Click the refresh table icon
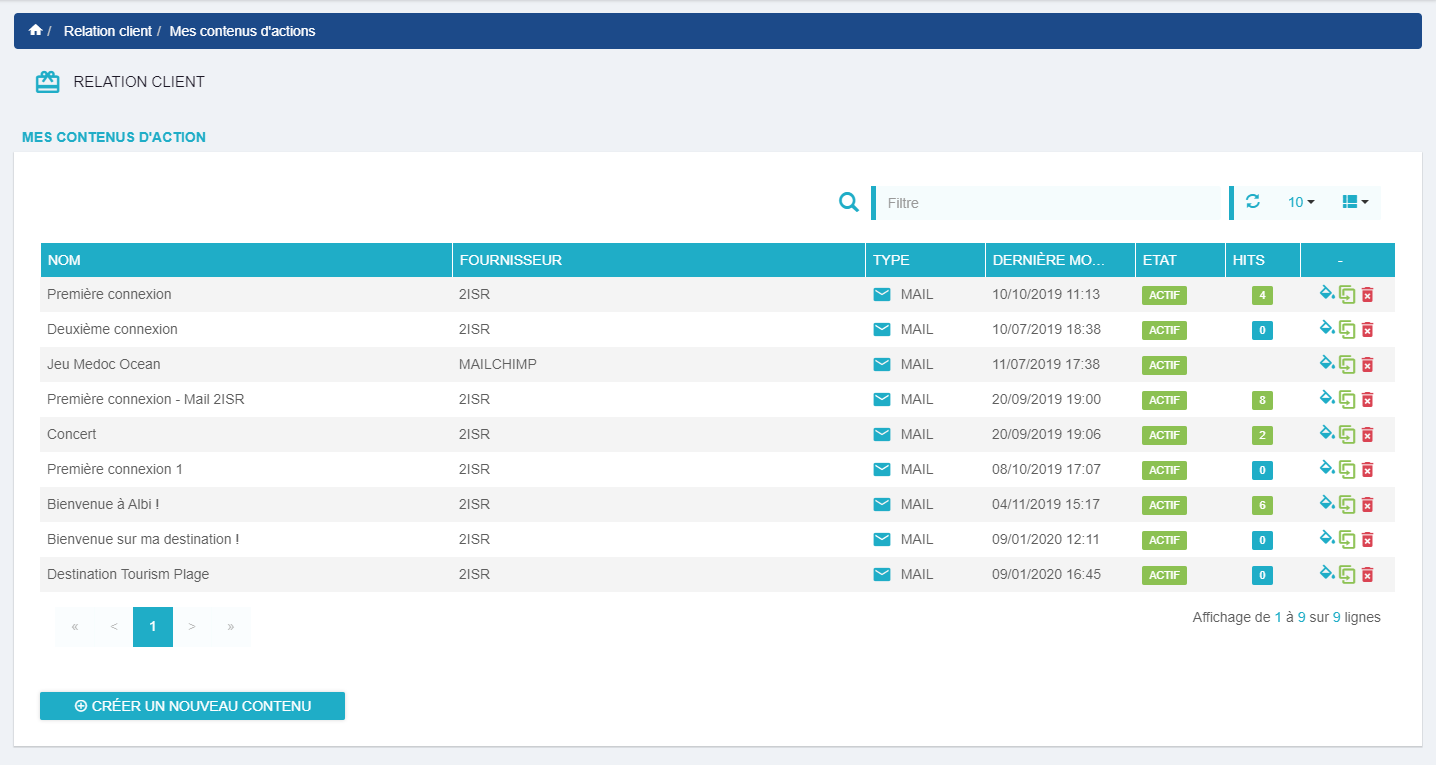The width and height of the screenshot is (1436, 765). (1253, 202)
